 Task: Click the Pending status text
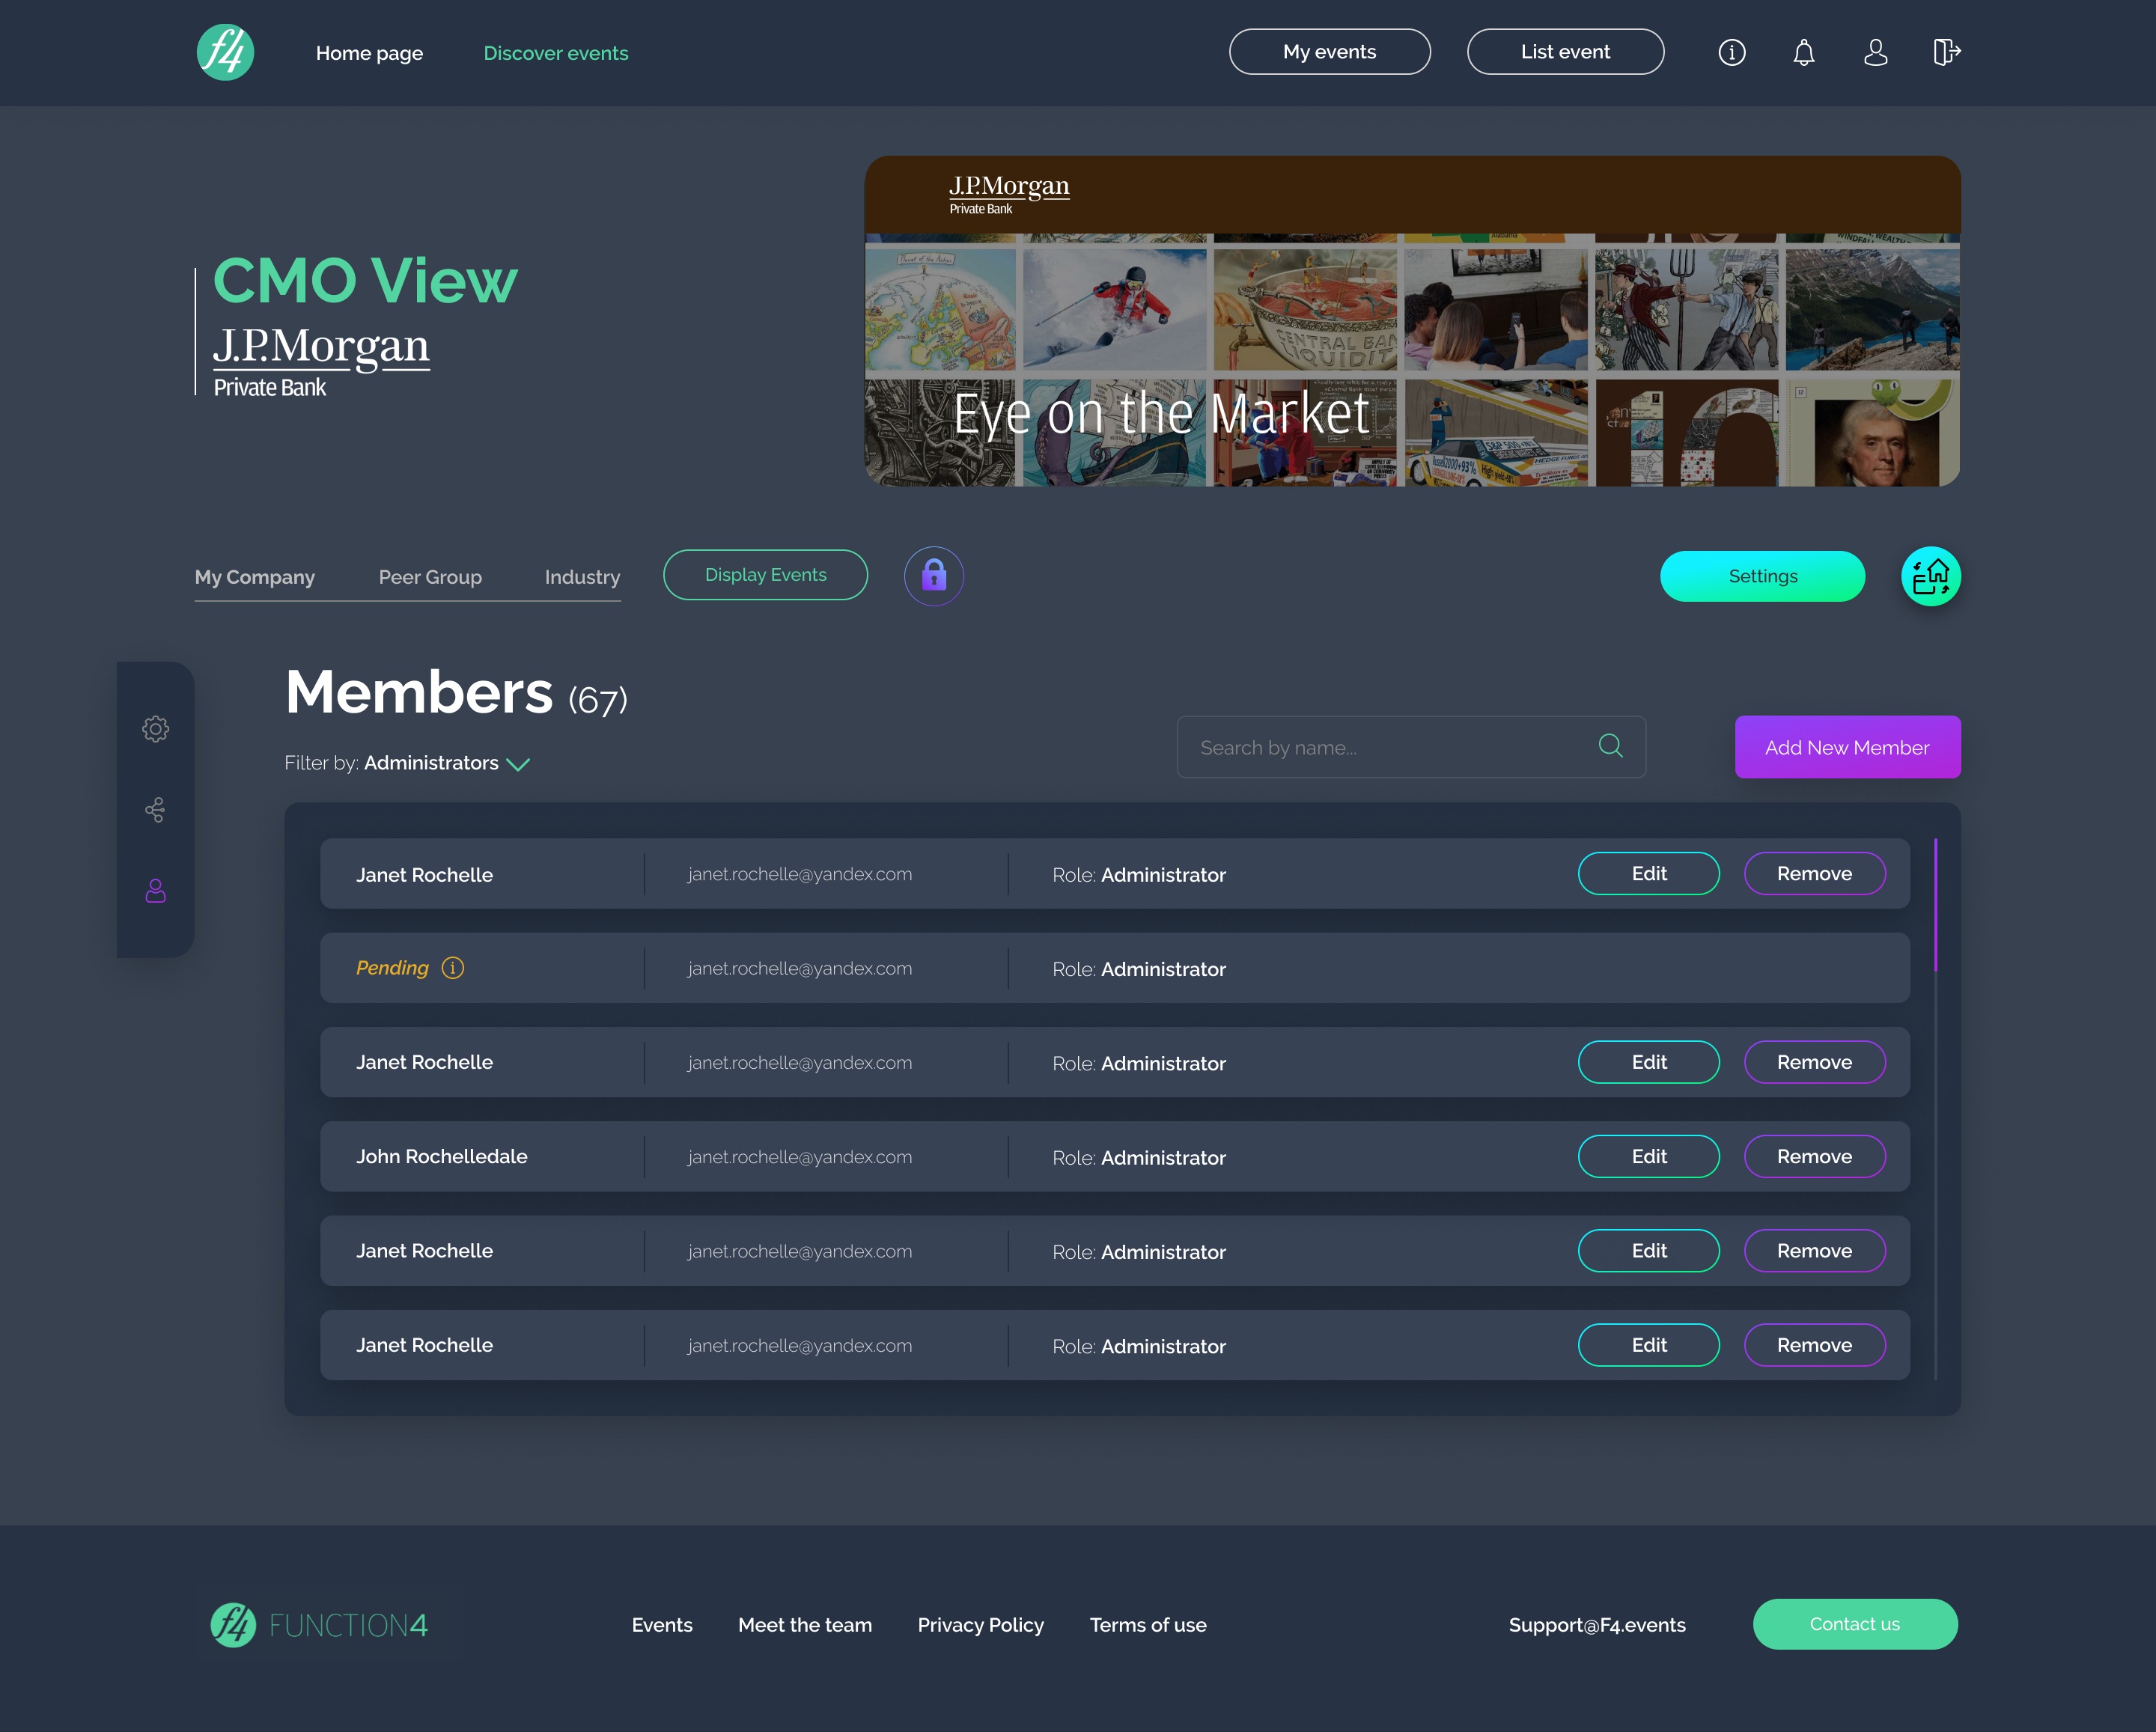tap(392, 968)
